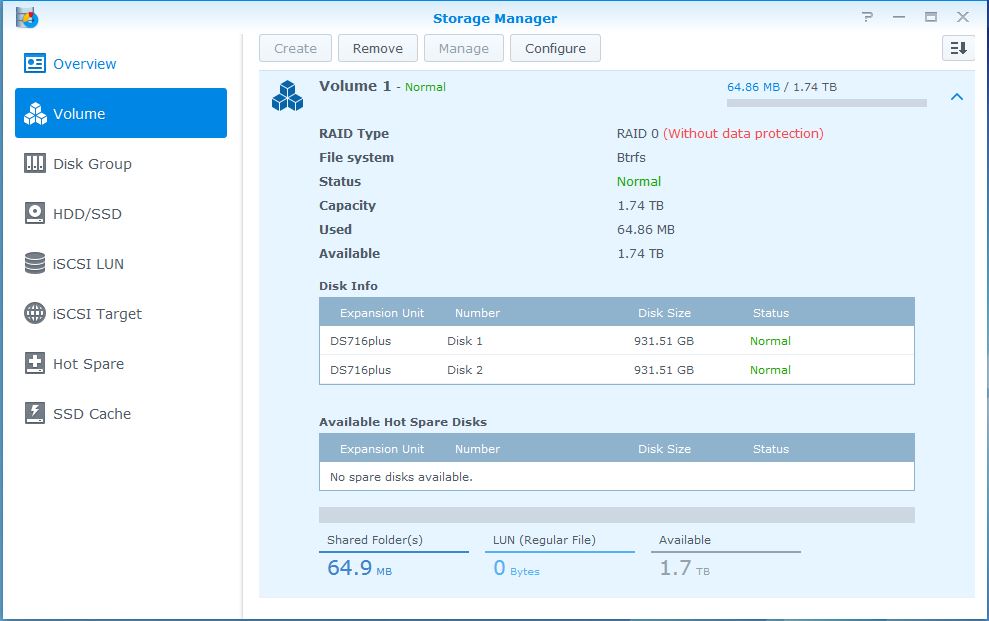Click the sort order icon above the panel
The image size is (989, 621).
pyautogui.click(x=957, y=47)
